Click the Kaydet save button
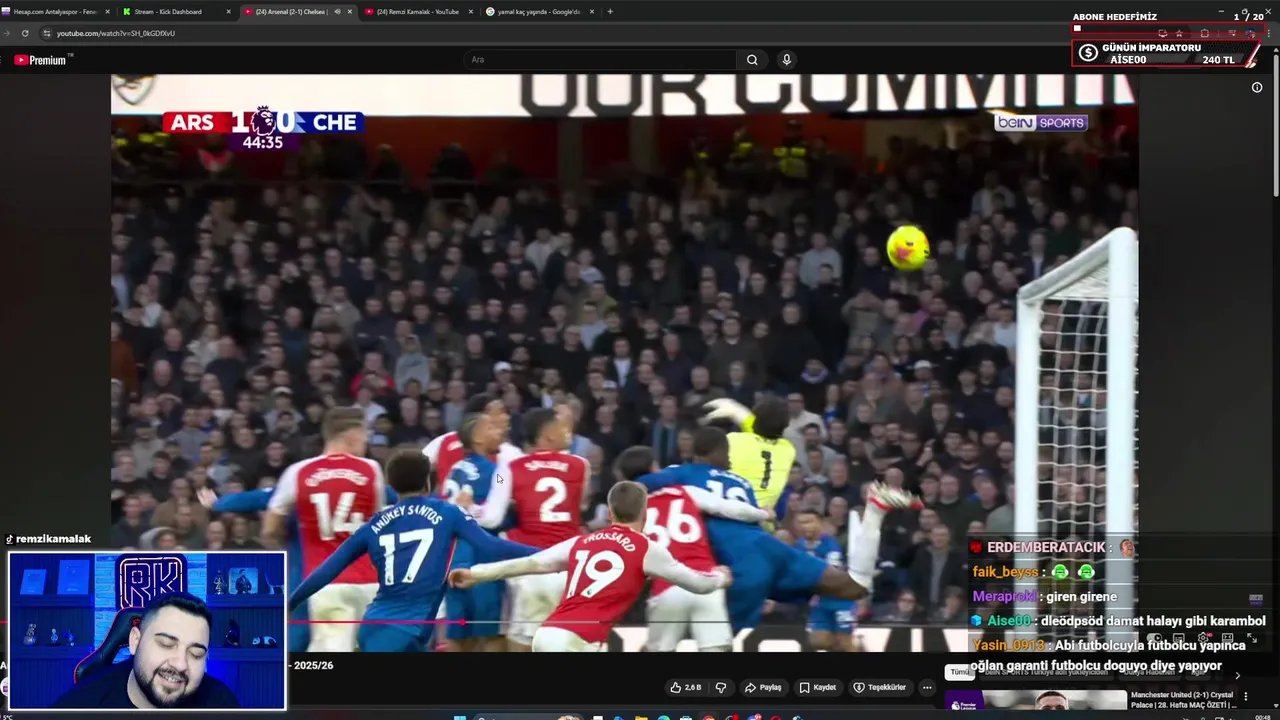Image resolution: width=1280 pixels, height=720 pixels. point(818,688)
